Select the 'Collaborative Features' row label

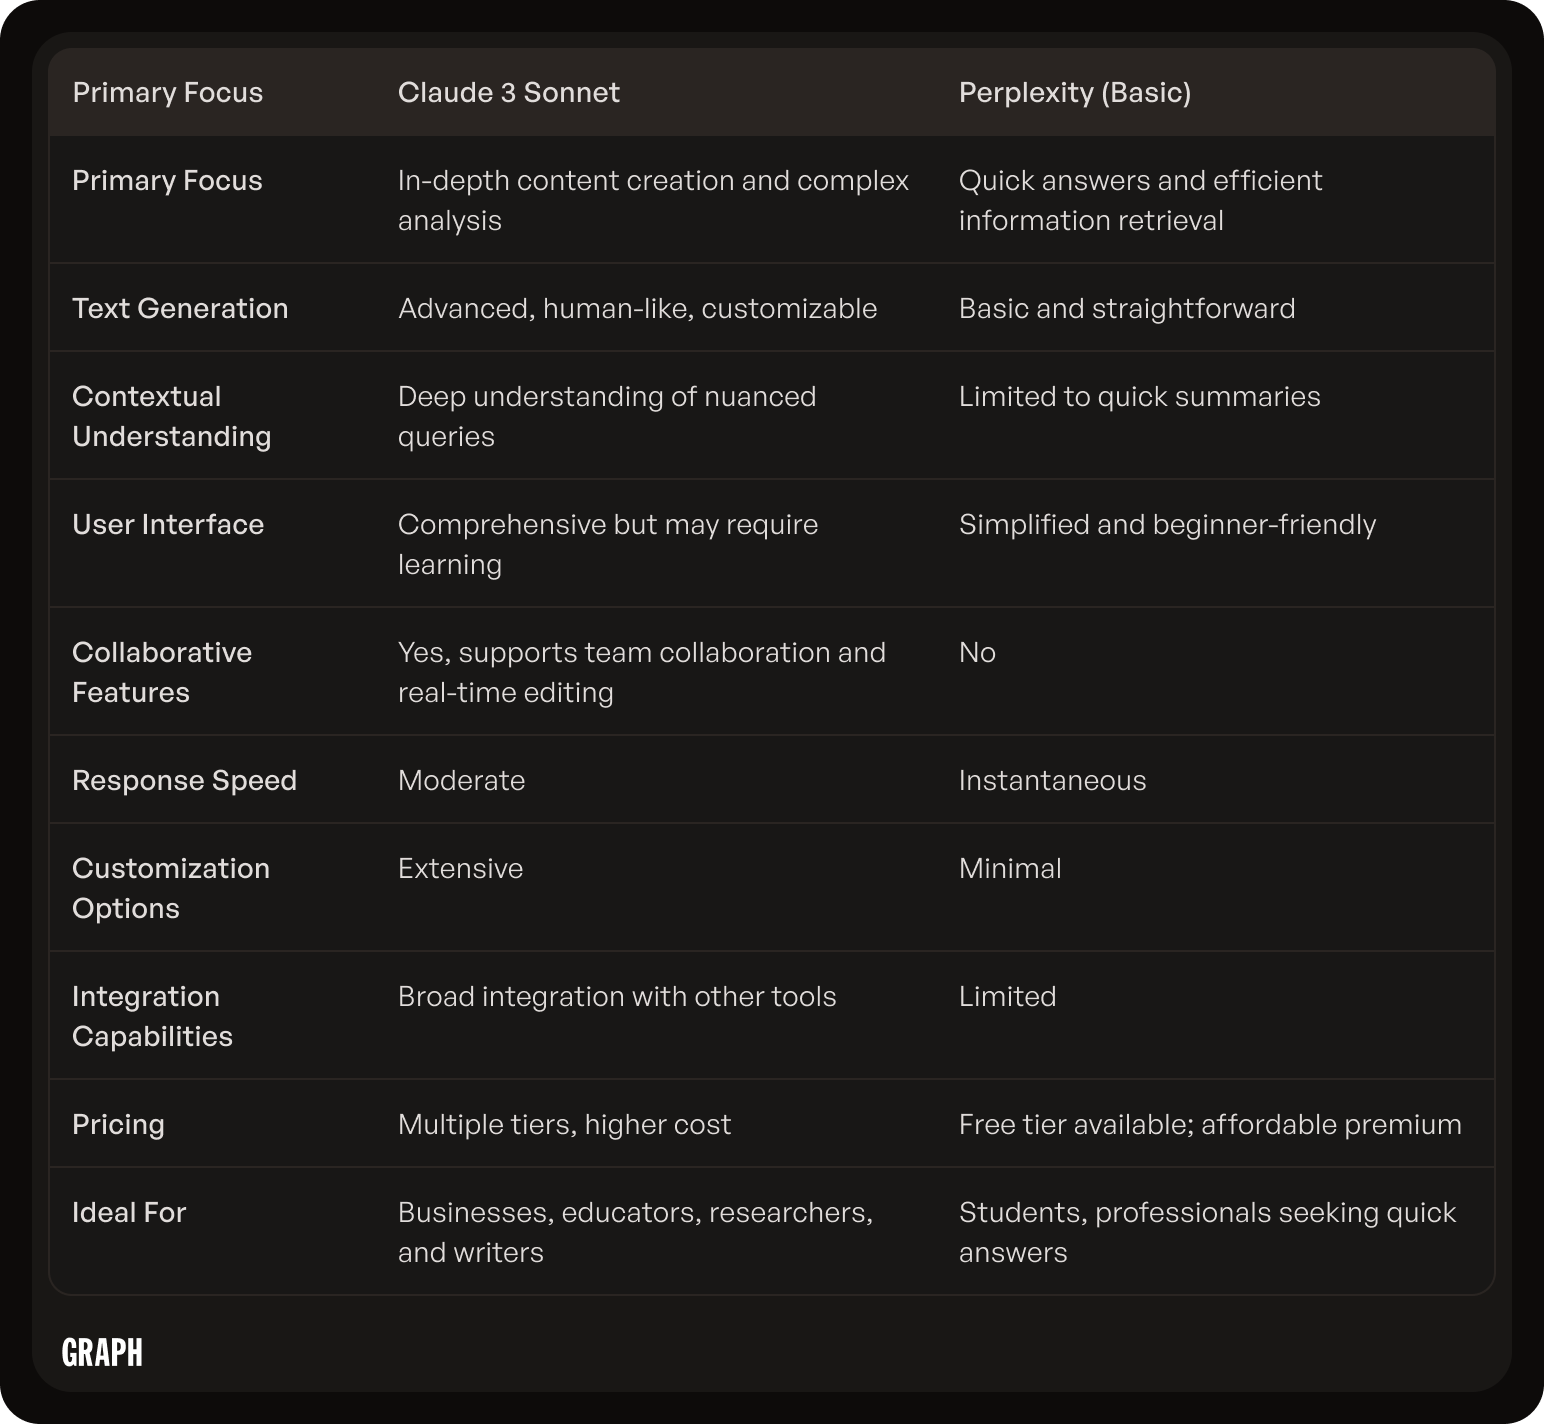162,672
